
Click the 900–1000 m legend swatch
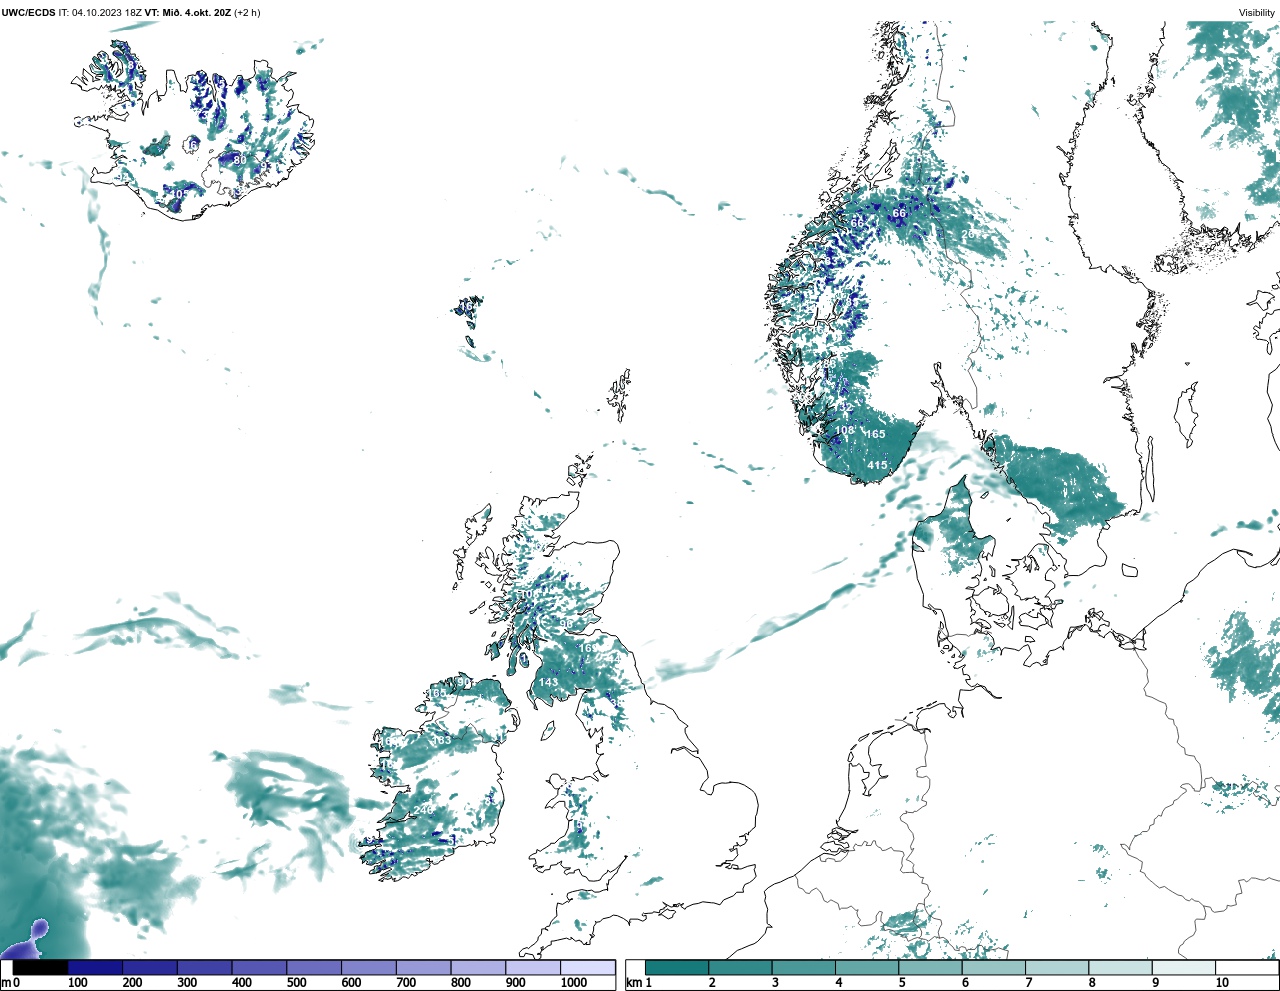[533, 968]
